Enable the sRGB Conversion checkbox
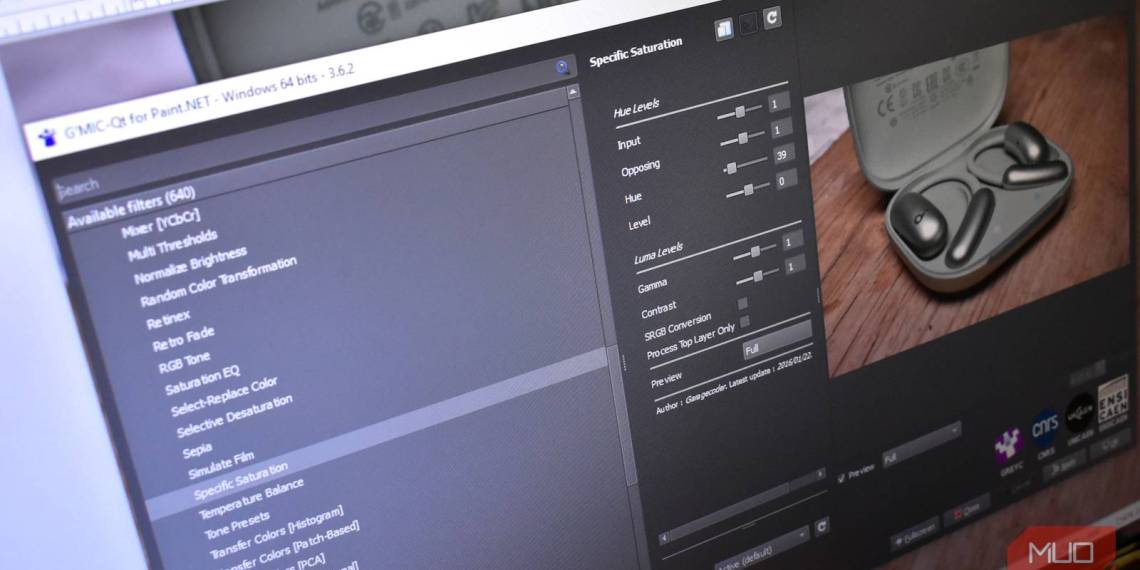 [x=742, y=303]
